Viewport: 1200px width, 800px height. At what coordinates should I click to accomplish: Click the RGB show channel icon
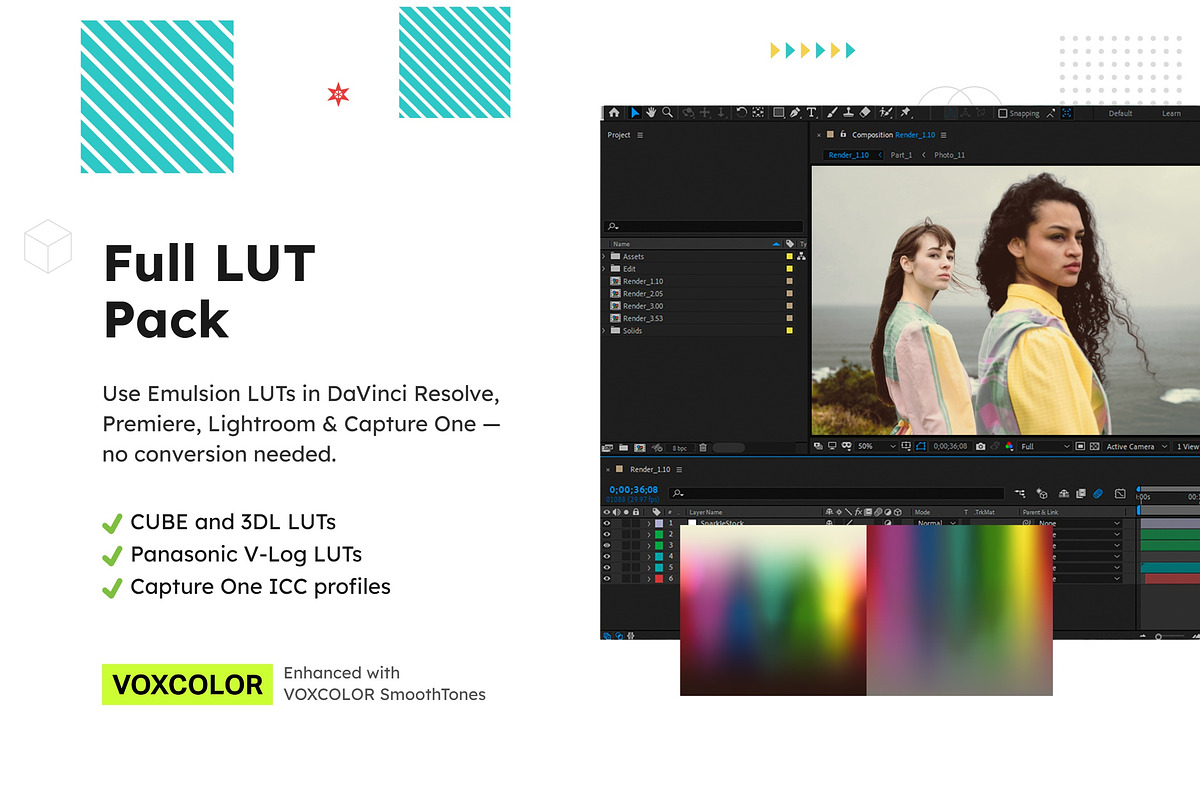click(1009, 447)
